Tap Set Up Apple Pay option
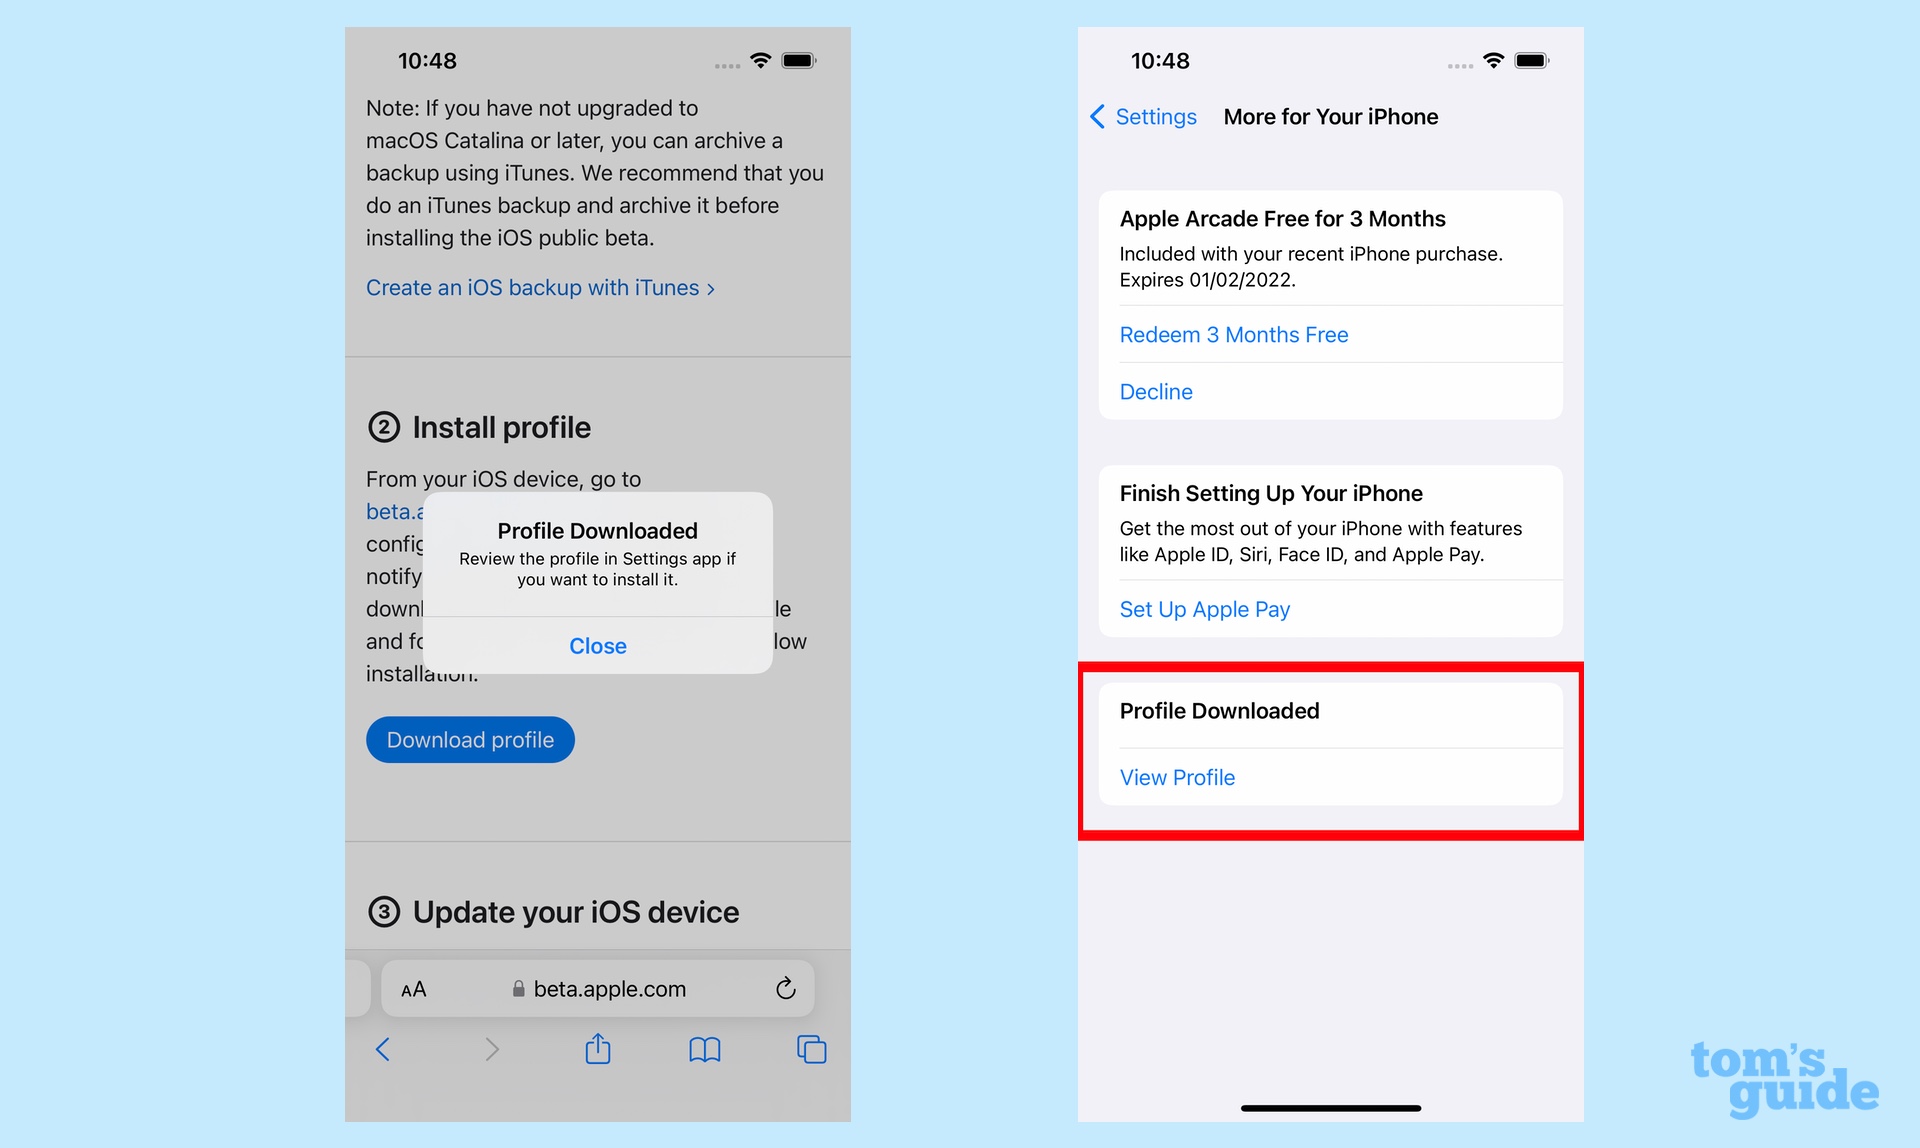This screenshot has height=1148, width=1920. pos(1204,608)
